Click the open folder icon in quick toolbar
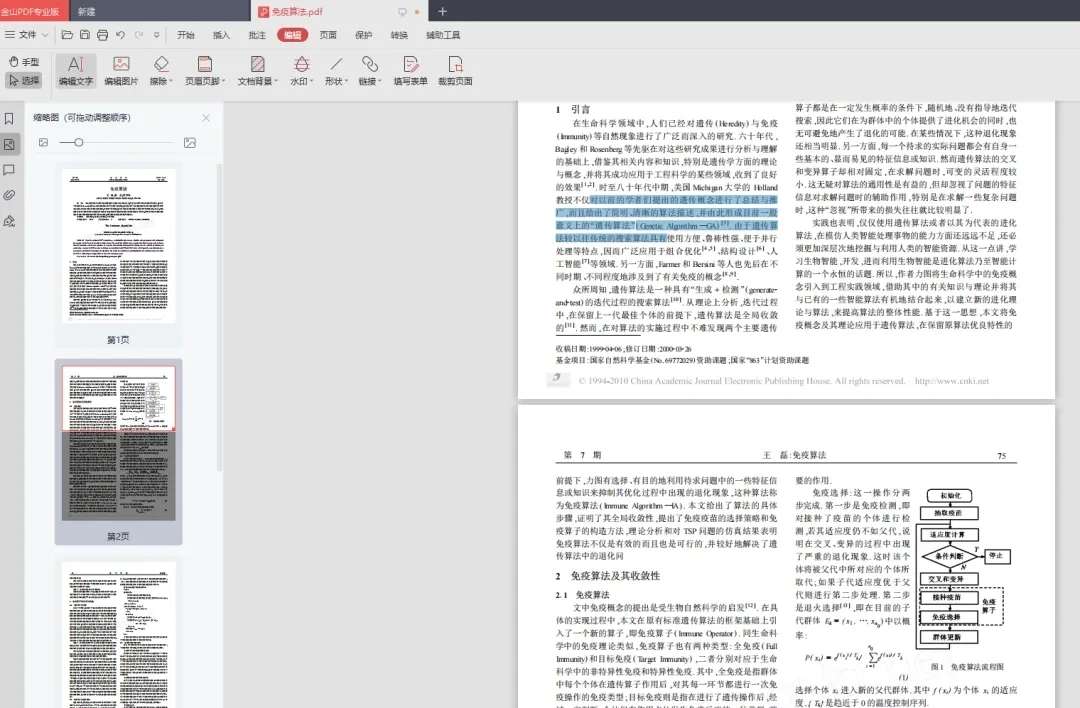 point(67,34)
